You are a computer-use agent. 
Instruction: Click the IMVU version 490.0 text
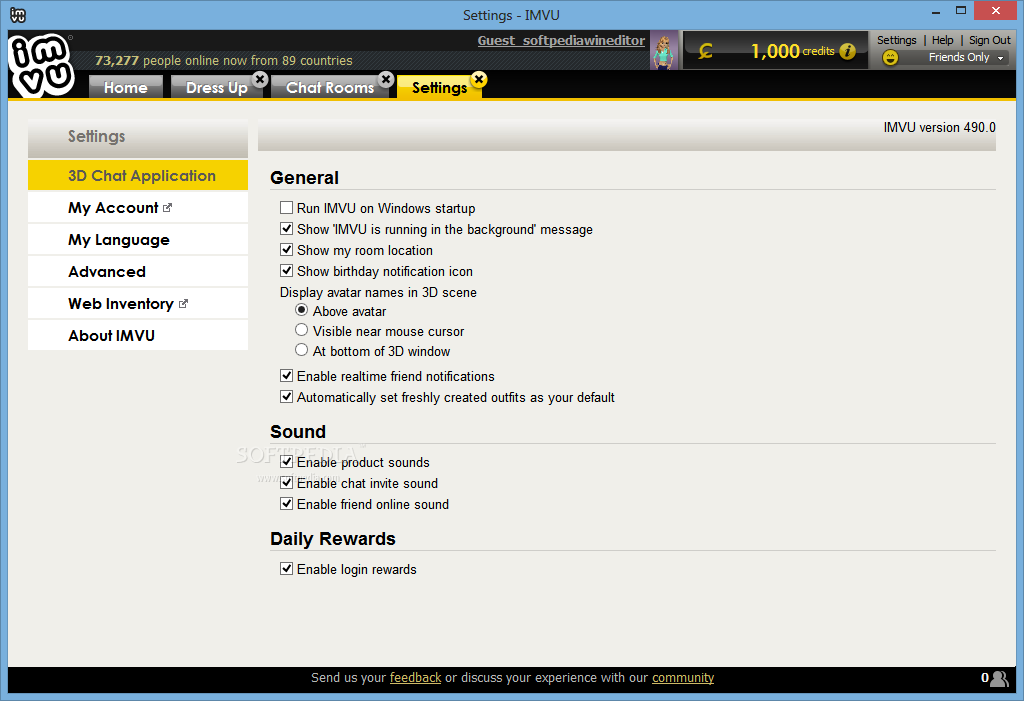[x=939, y=127]
